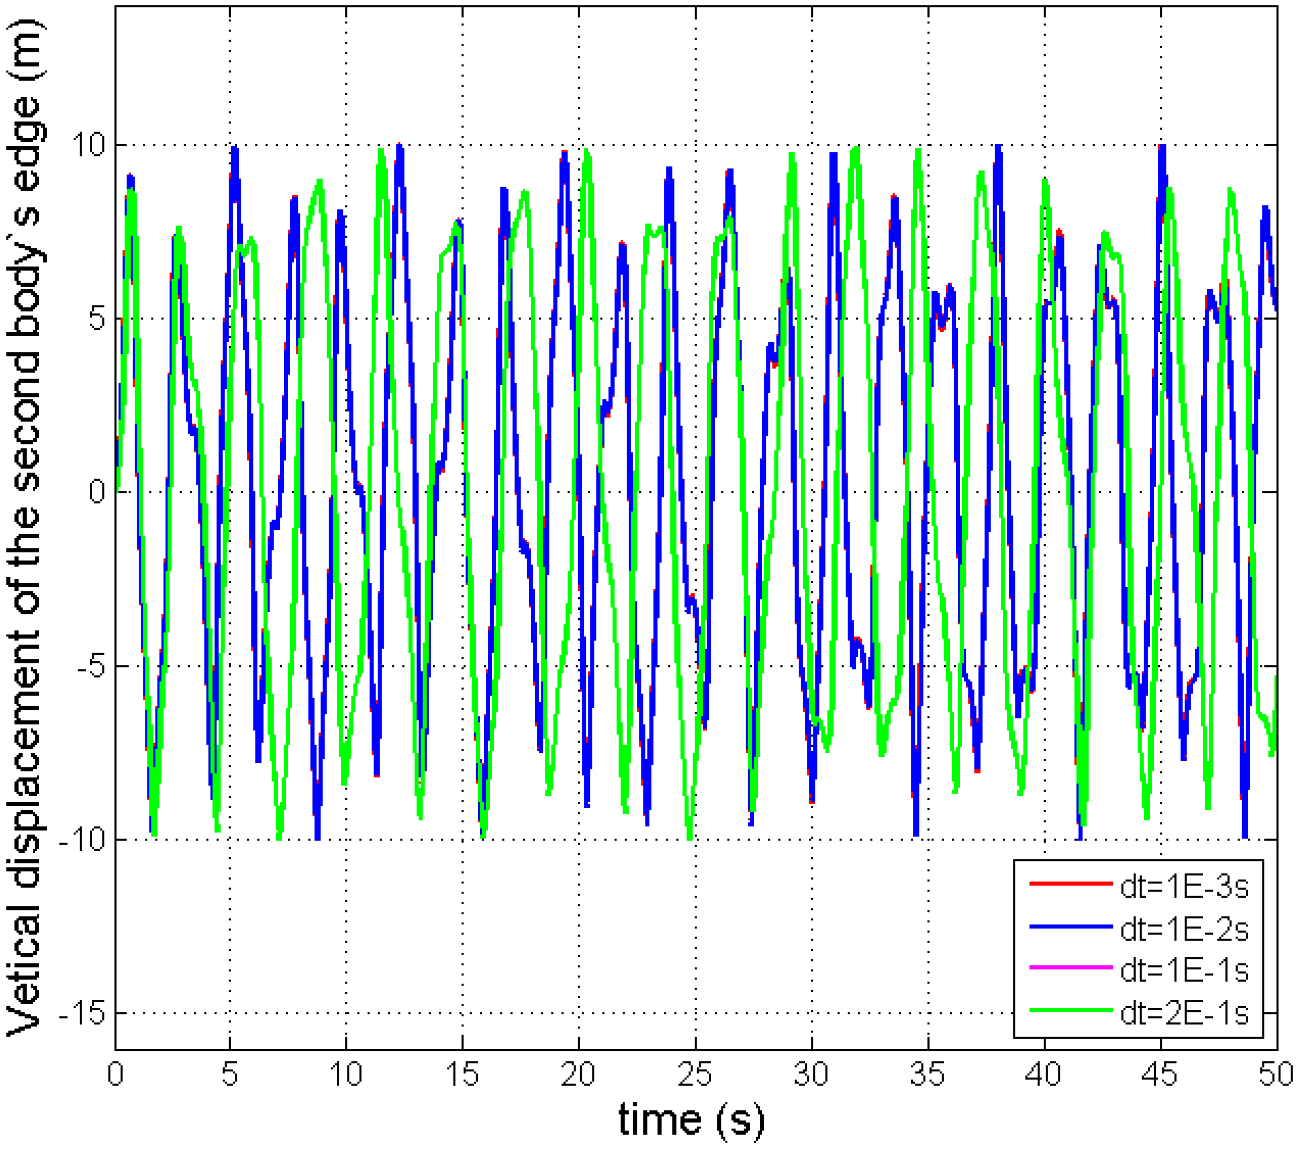Screen dimensions: 1298x1149
Task: Click x-axis tick label 30
Action: click(x=811, y=1075)
